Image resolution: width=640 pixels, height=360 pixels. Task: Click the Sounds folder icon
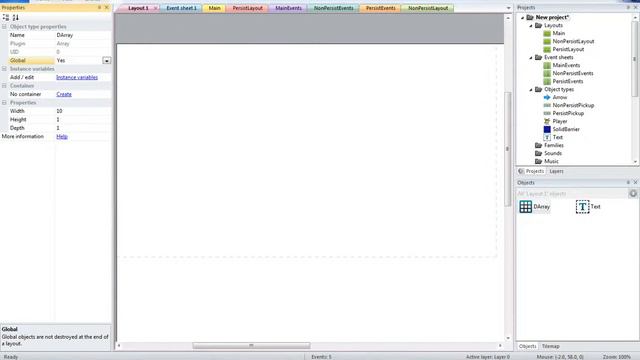(538, 153)
